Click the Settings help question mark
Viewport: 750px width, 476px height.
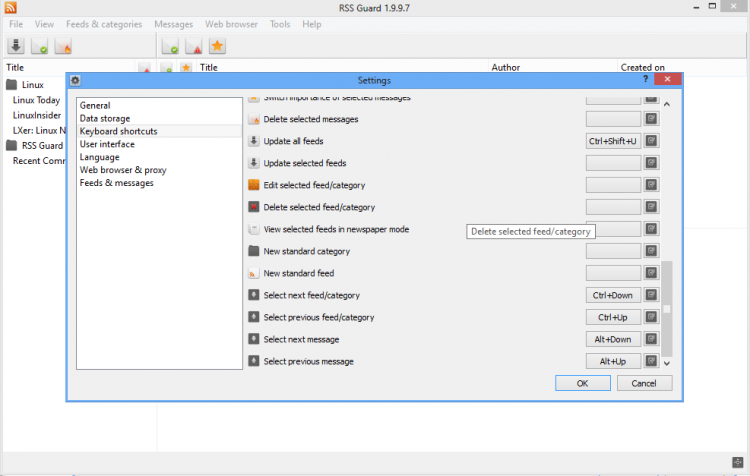click(x=645, y=79)
